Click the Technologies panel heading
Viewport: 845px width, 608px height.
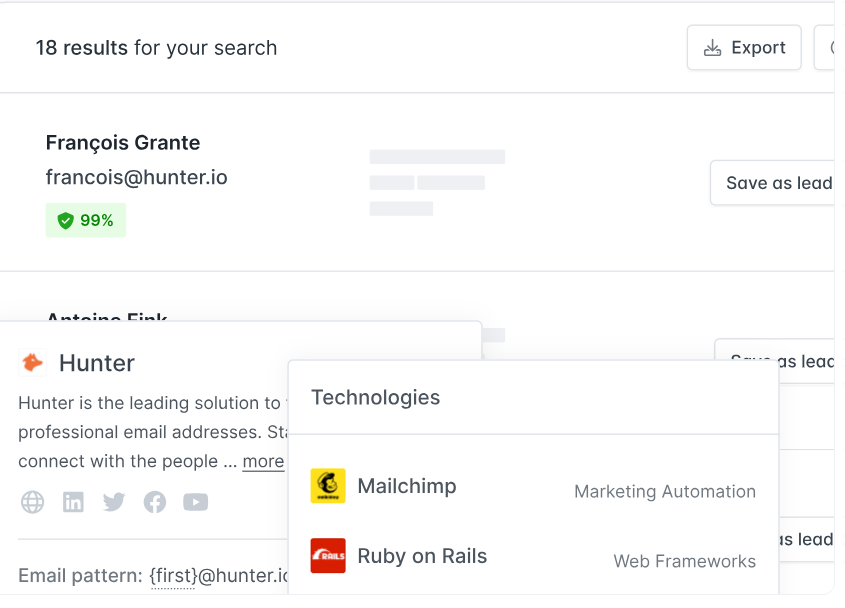point(376,398)
